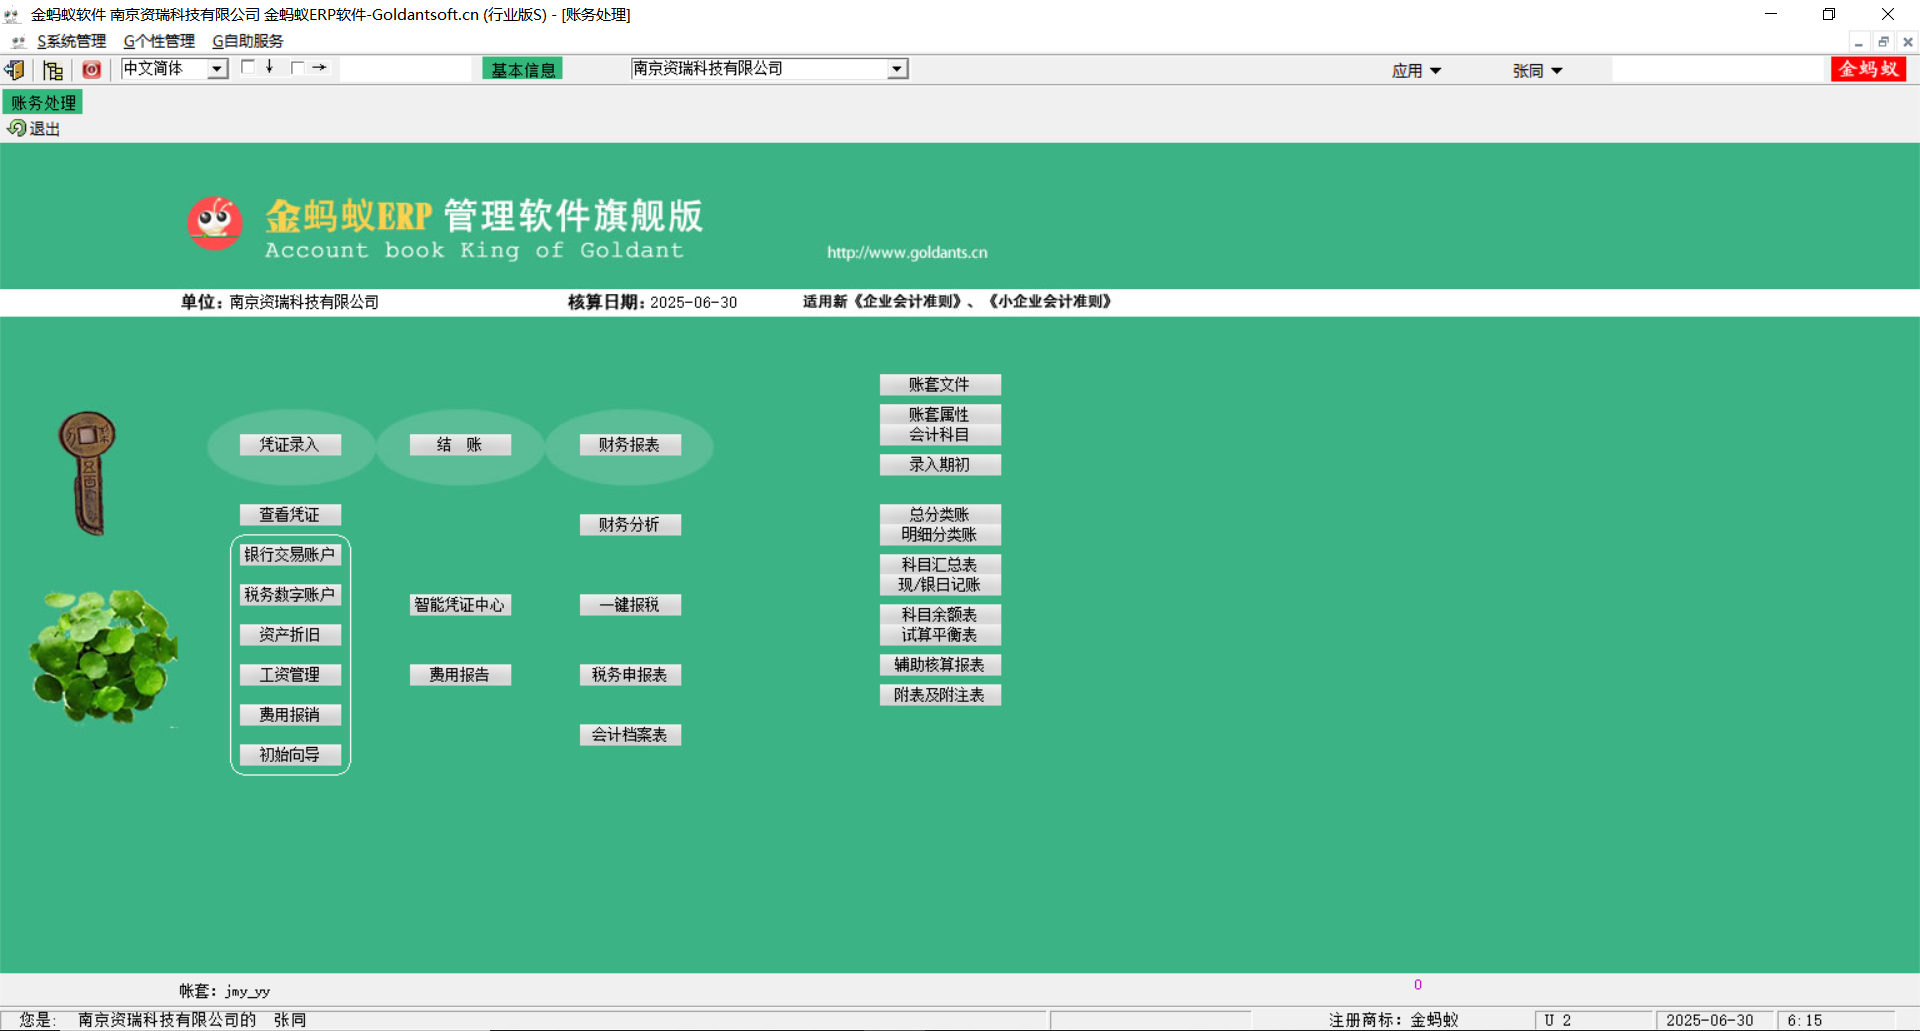The width and height of the screenshot is (1920, 1031).
Task: Open the 应用 dropdown menu
Action: click(1416, 71)
